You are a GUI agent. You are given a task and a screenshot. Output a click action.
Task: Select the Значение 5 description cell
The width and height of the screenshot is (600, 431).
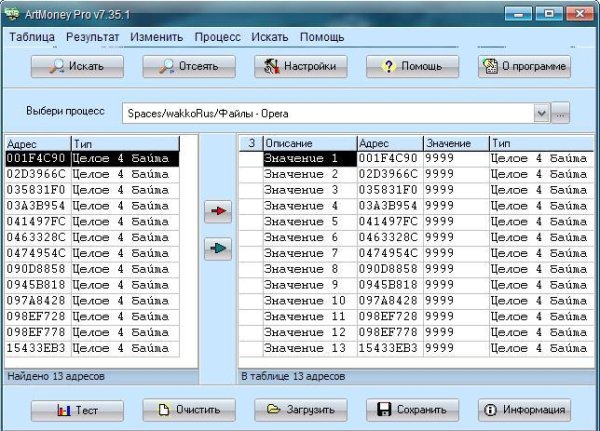[x=310, y=222]
